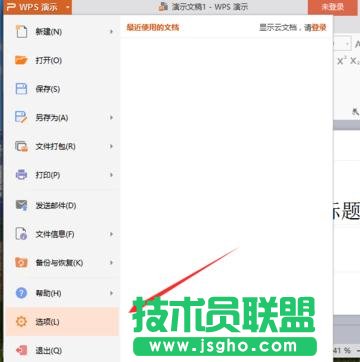Click the New document page icon

tap(22, 32)
